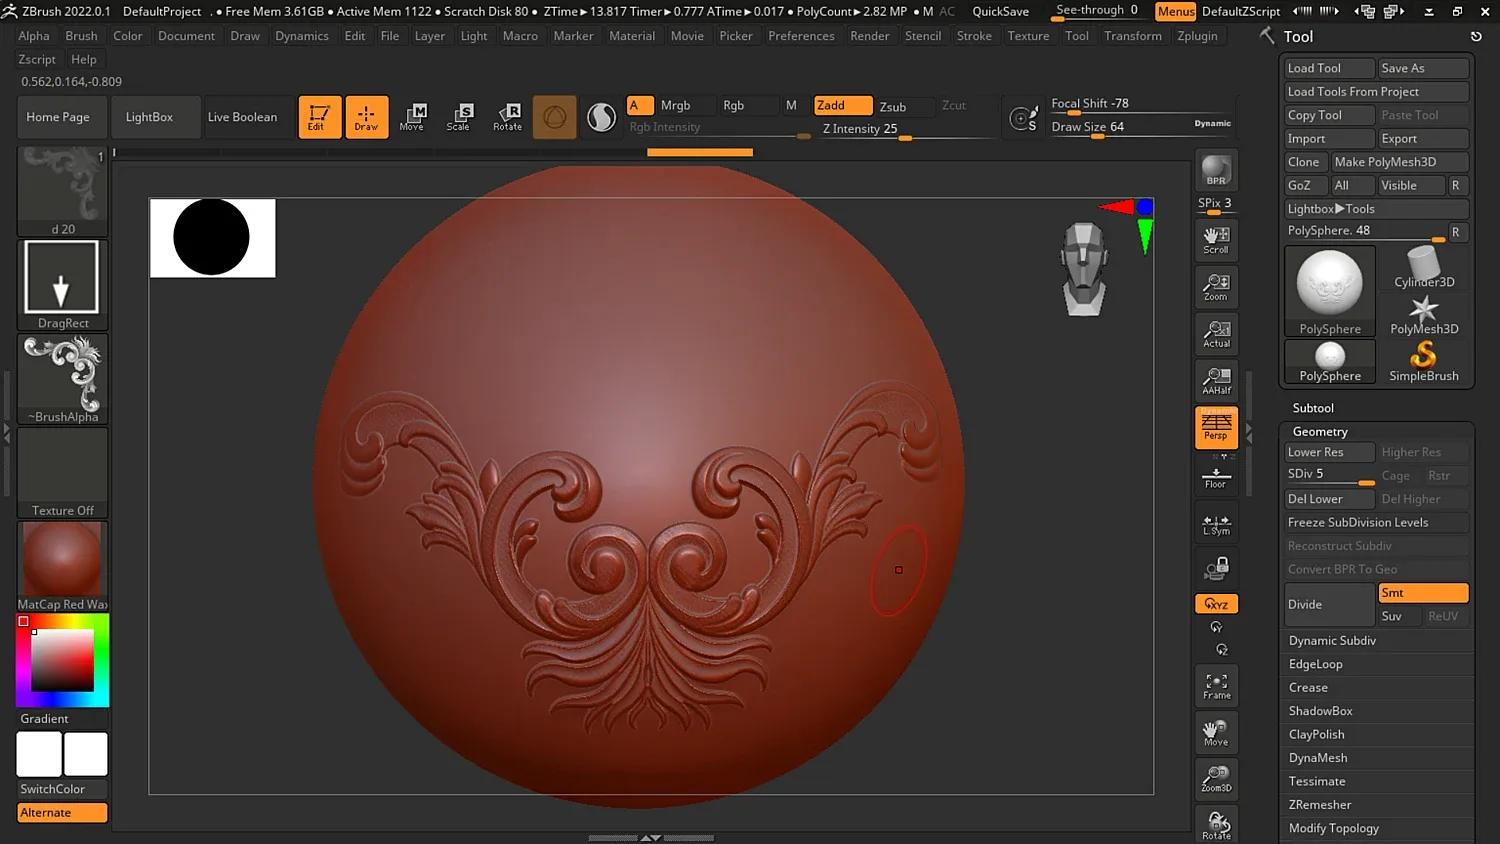Open the Zplugin menu
The image size is (1500, 844).
pyautogui.click(x=1197, y=36)
